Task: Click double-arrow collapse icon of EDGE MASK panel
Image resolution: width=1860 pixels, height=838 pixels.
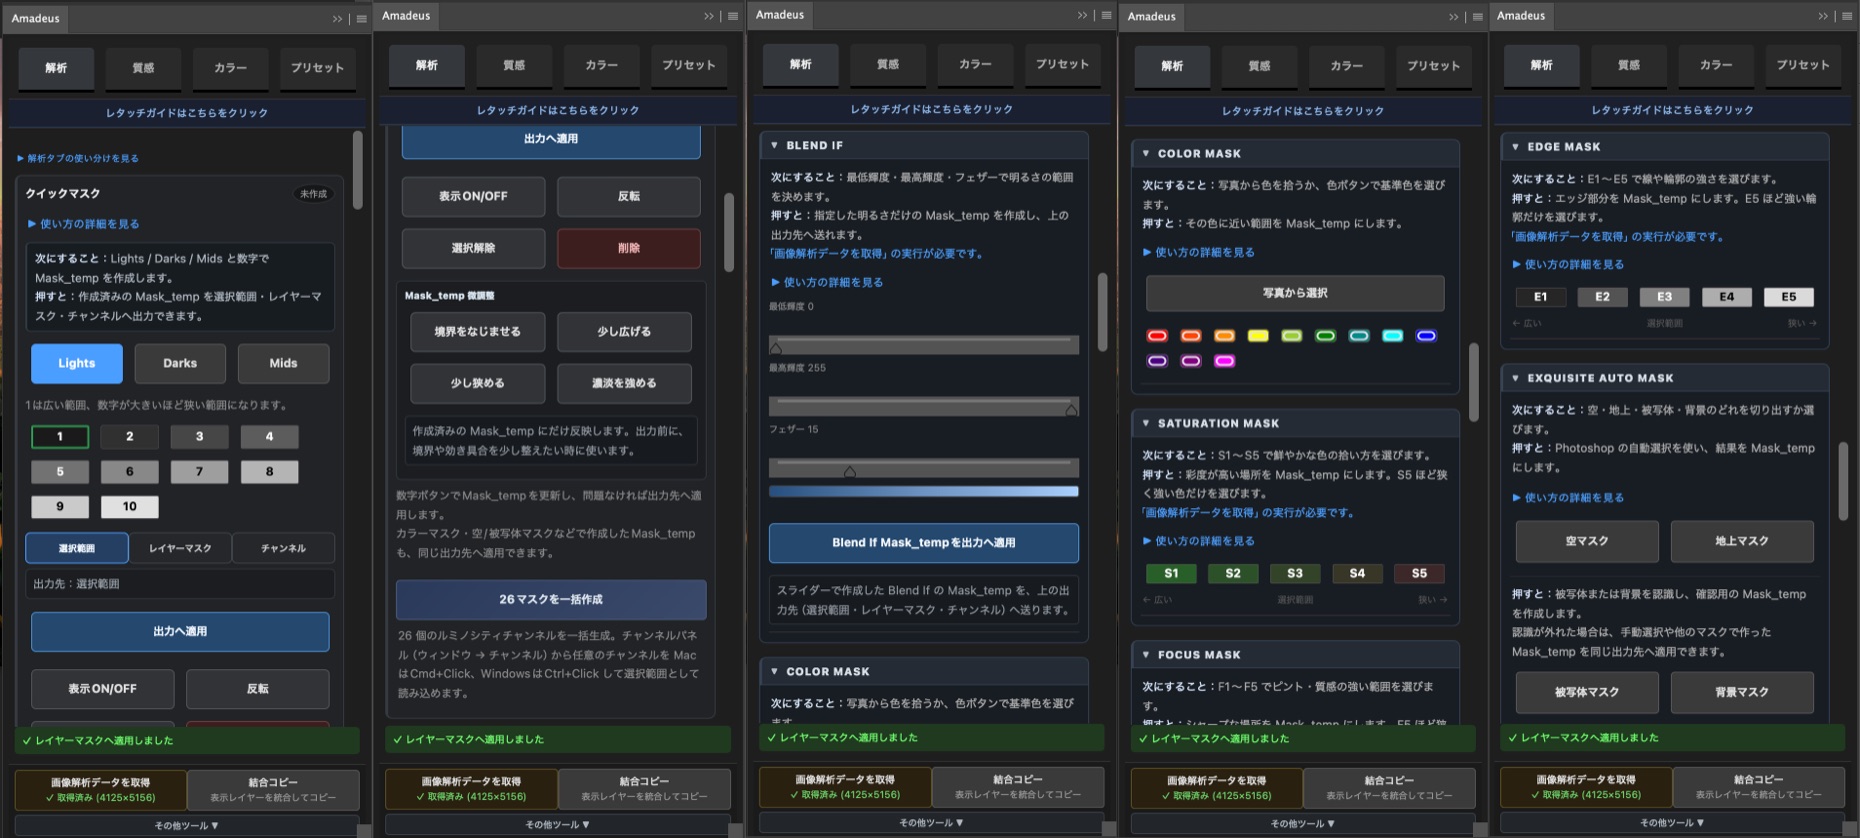Action: coord(1823,16)
